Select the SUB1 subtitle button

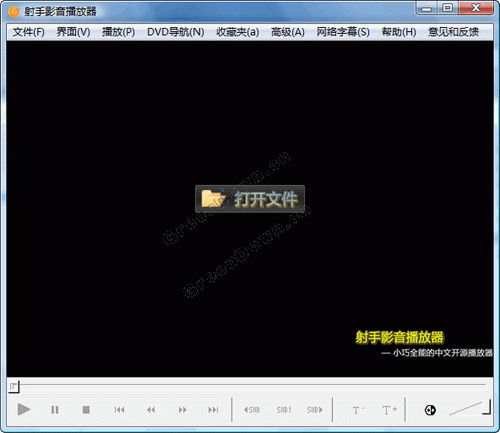(x=284, y=410)
